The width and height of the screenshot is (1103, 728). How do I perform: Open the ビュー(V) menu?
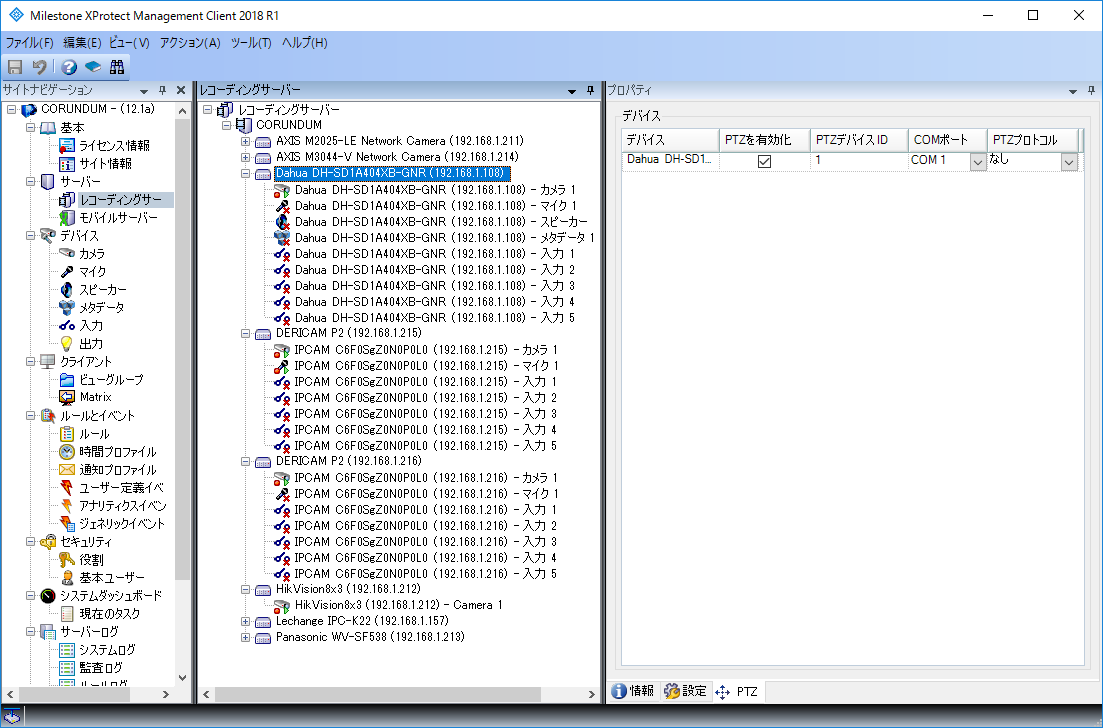click(129, 43)
